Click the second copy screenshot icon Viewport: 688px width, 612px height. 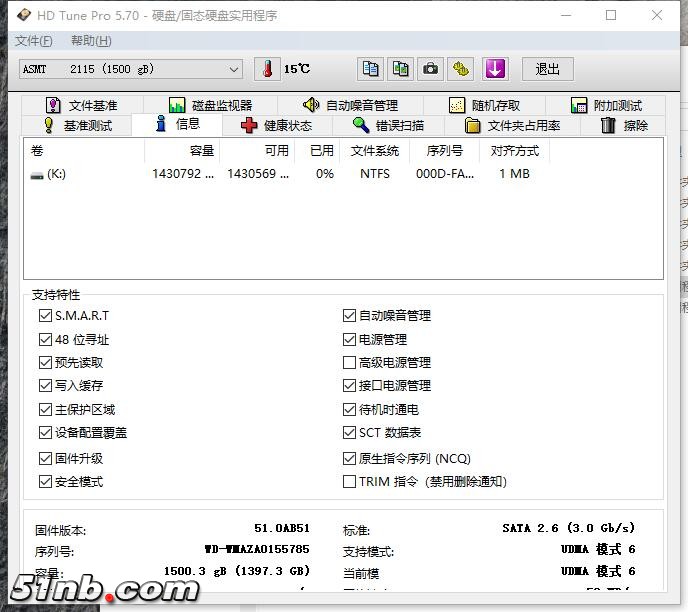click(400, 69)
